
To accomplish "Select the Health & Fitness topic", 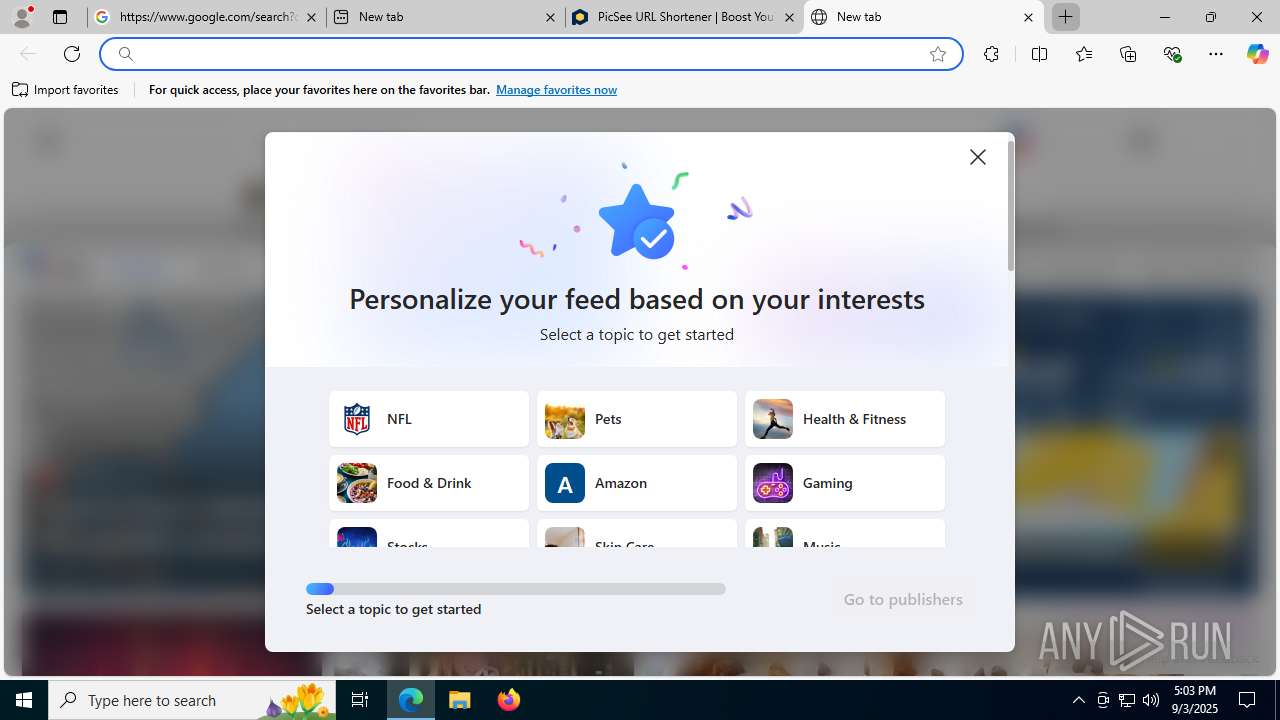I will point(845,419).
